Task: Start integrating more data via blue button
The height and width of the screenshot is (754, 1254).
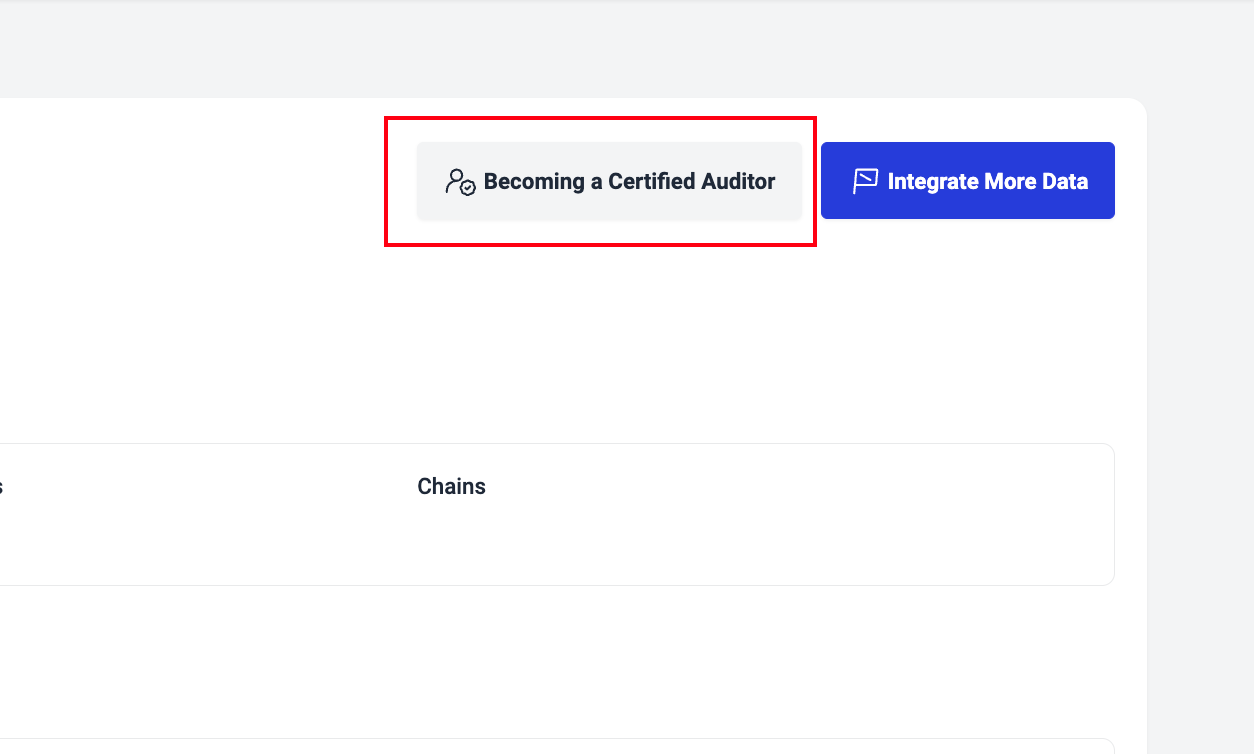Action: point(967,181)
